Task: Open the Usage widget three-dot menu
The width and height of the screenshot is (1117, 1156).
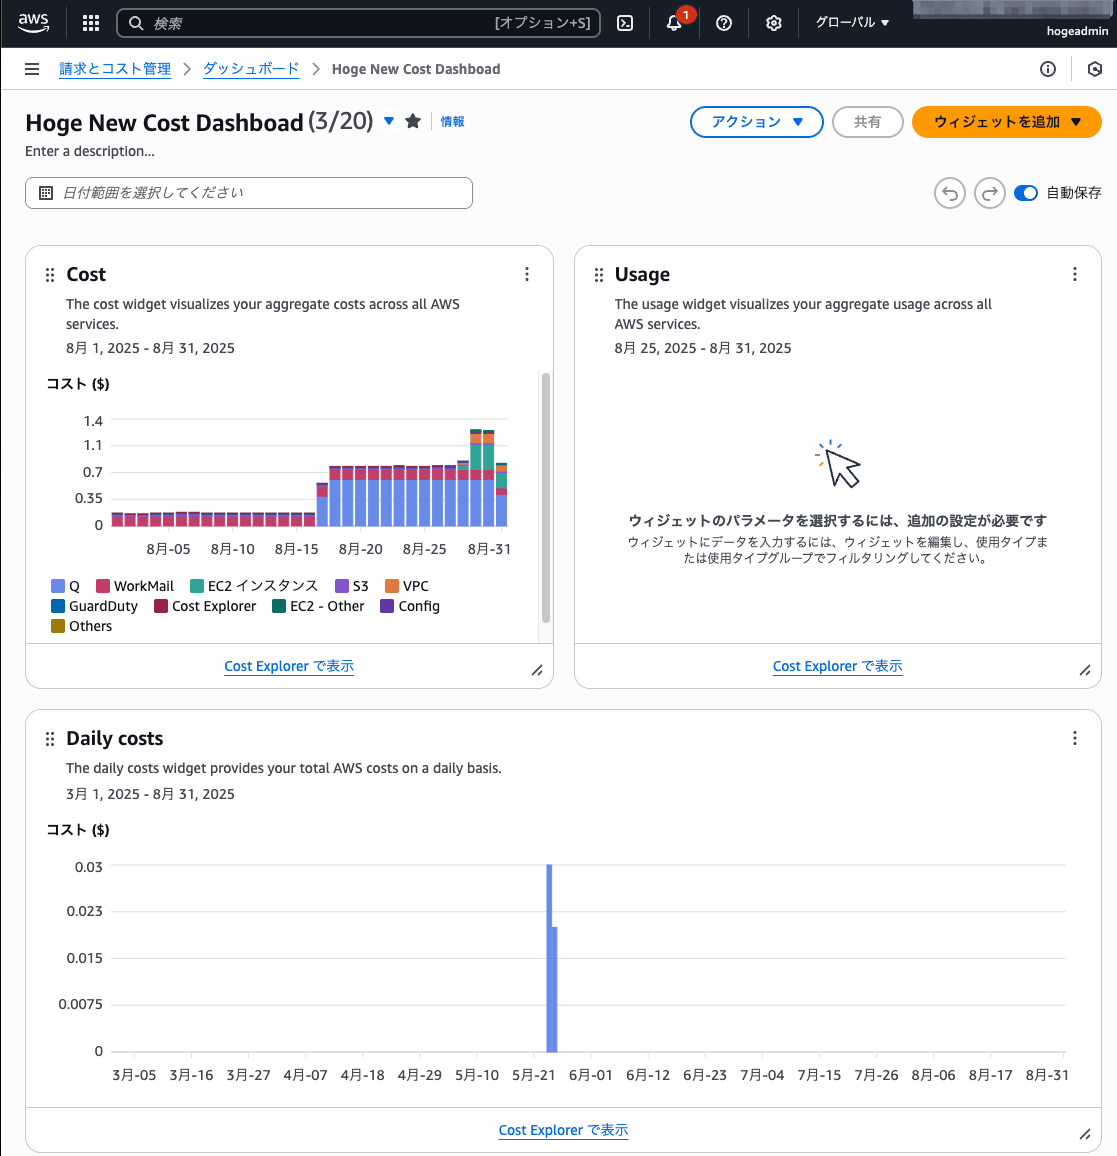Action: coord(1075,274)
